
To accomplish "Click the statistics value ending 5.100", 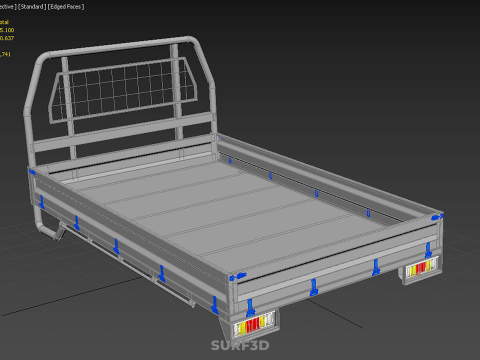I will click(x=7, y=30).
